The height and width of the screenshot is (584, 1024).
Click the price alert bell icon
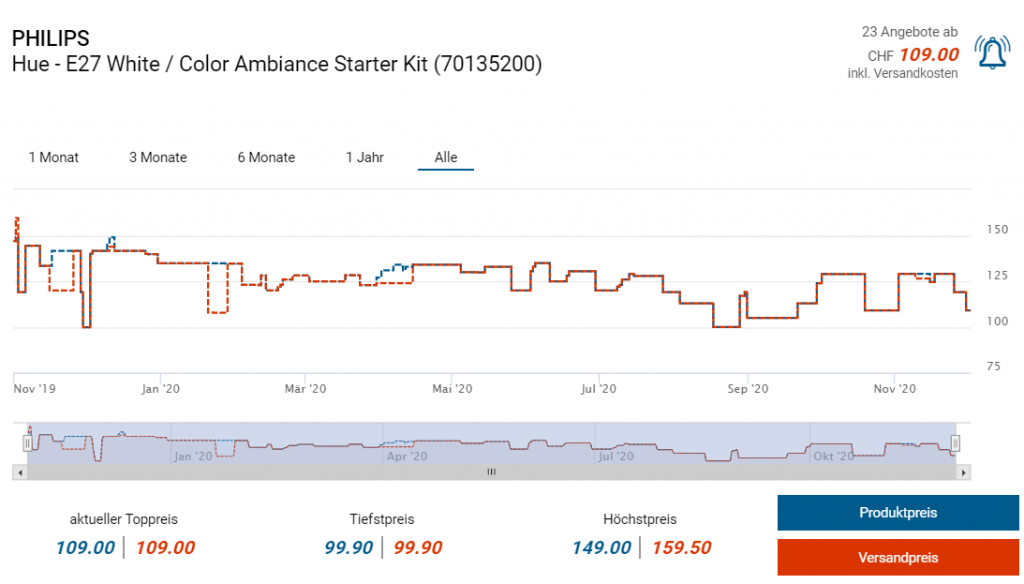coord(992,54)
